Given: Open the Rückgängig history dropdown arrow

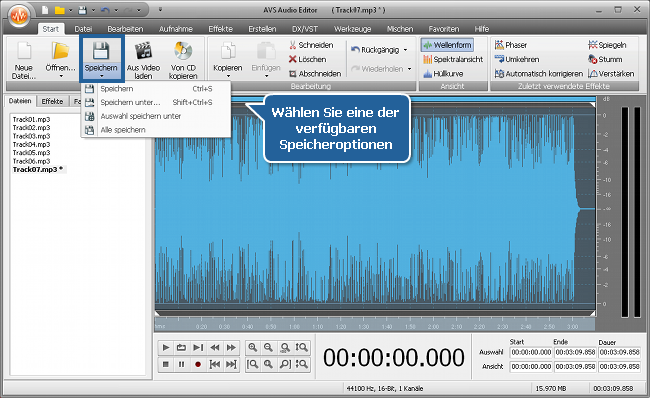Looking at the screenshot, I should 405,50.
